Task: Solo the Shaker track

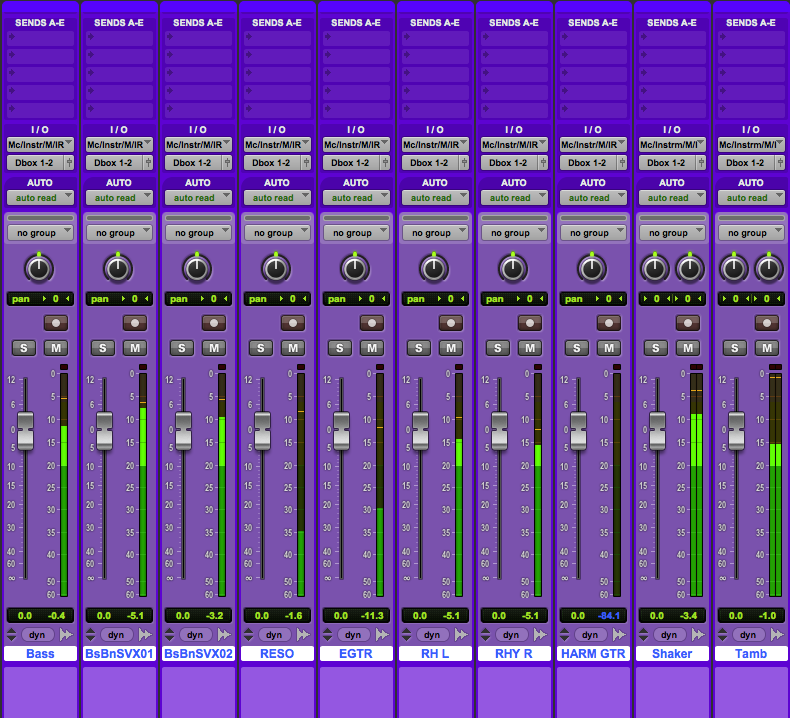Action: pyautogui.click(x=655, y=348)
